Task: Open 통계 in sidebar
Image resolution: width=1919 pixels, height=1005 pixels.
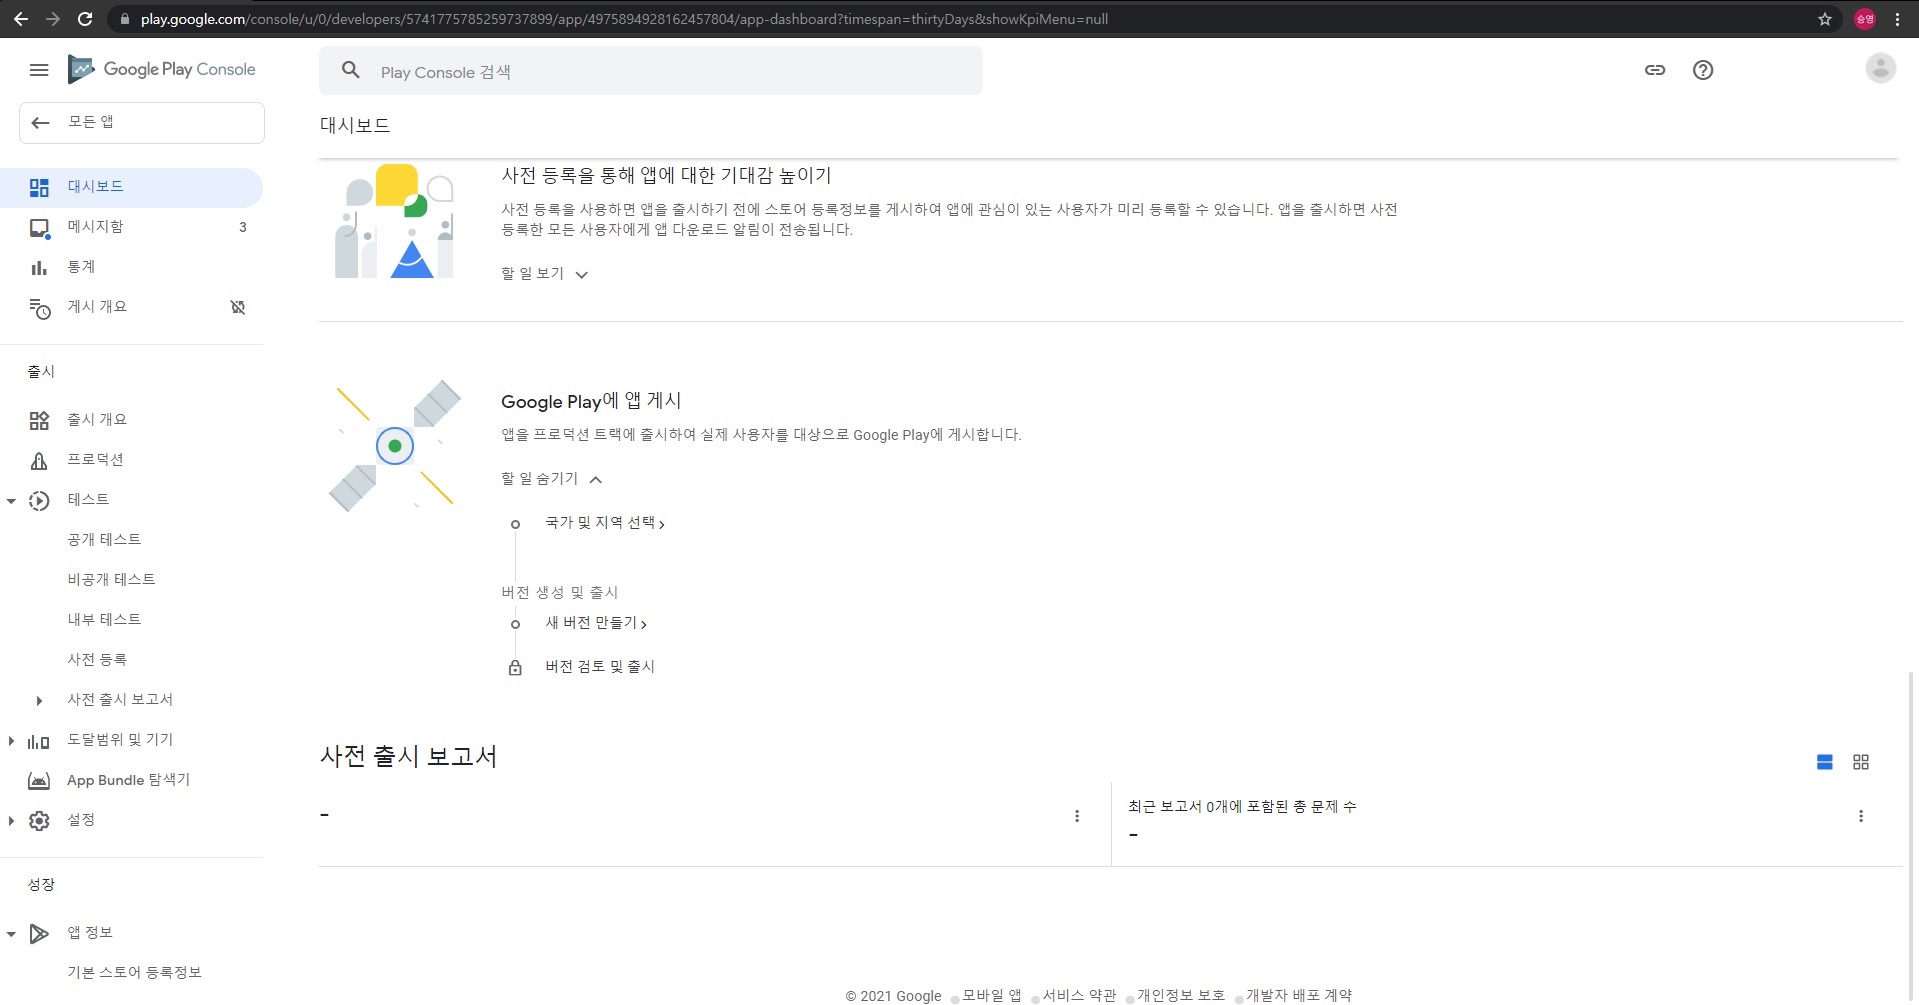Action: point(131,268)
